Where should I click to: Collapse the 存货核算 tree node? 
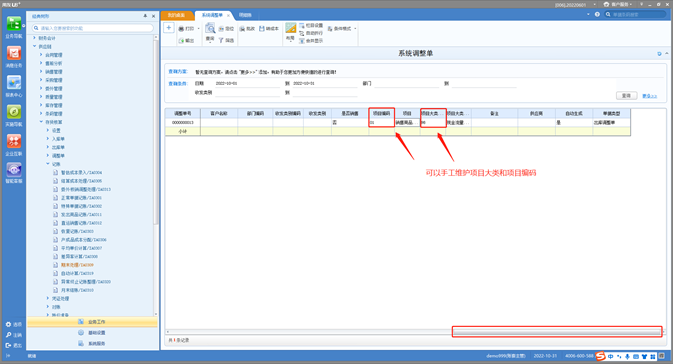tap(41, 121)
